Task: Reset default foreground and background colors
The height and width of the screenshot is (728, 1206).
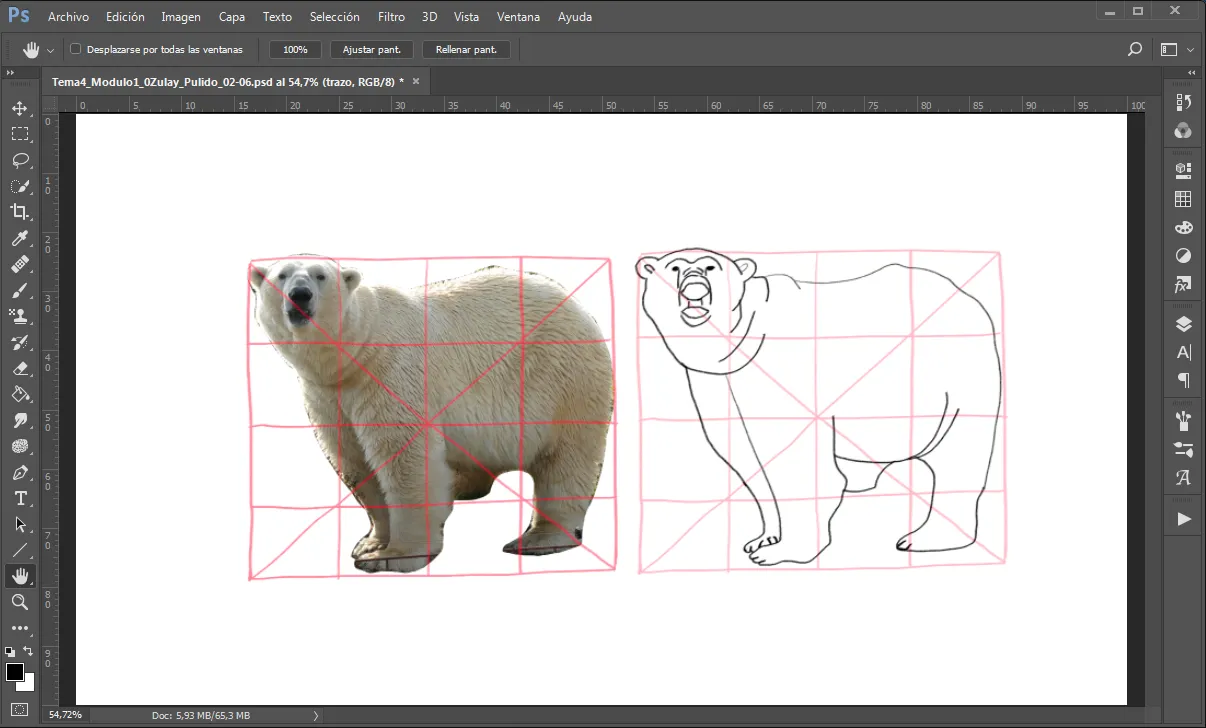Action: (x=10, y=651)
